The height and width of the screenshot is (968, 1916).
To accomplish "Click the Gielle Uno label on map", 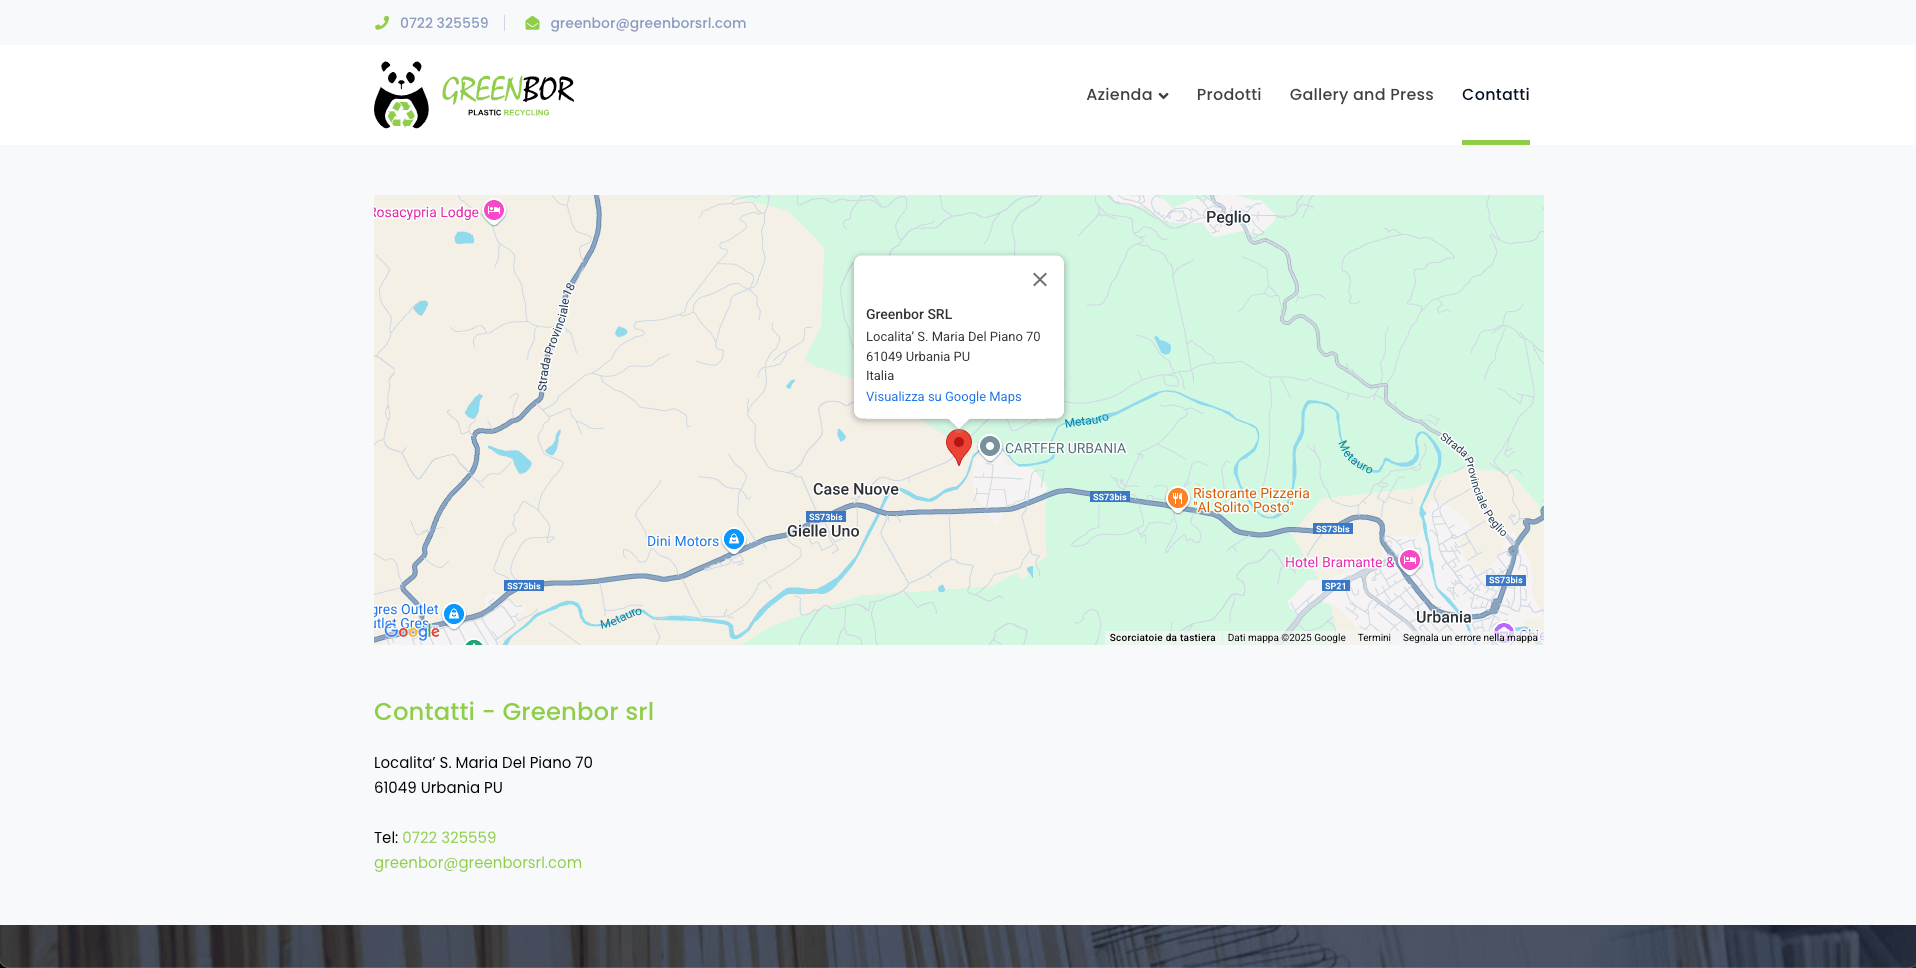I will coord(823,531).
